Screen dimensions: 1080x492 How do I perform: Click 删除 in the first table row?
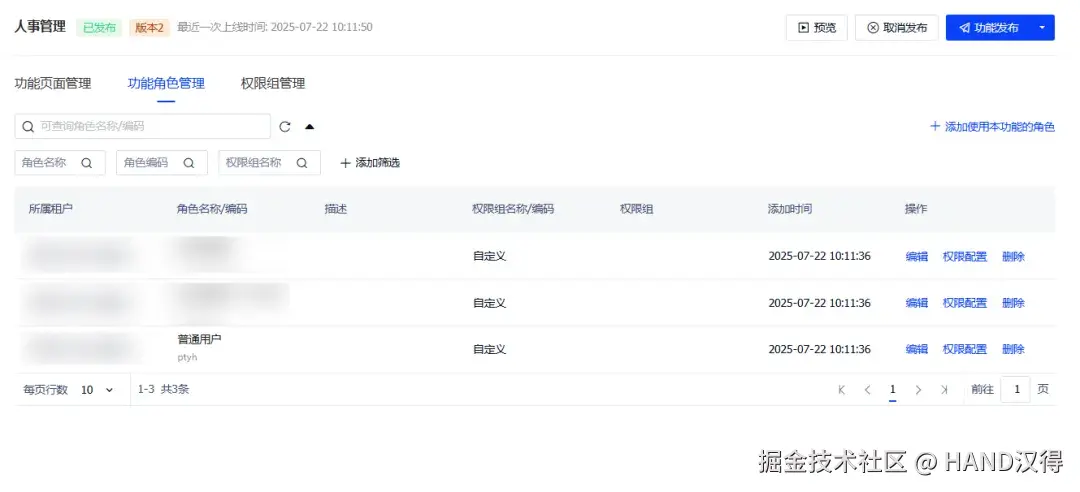point(1013,256)
